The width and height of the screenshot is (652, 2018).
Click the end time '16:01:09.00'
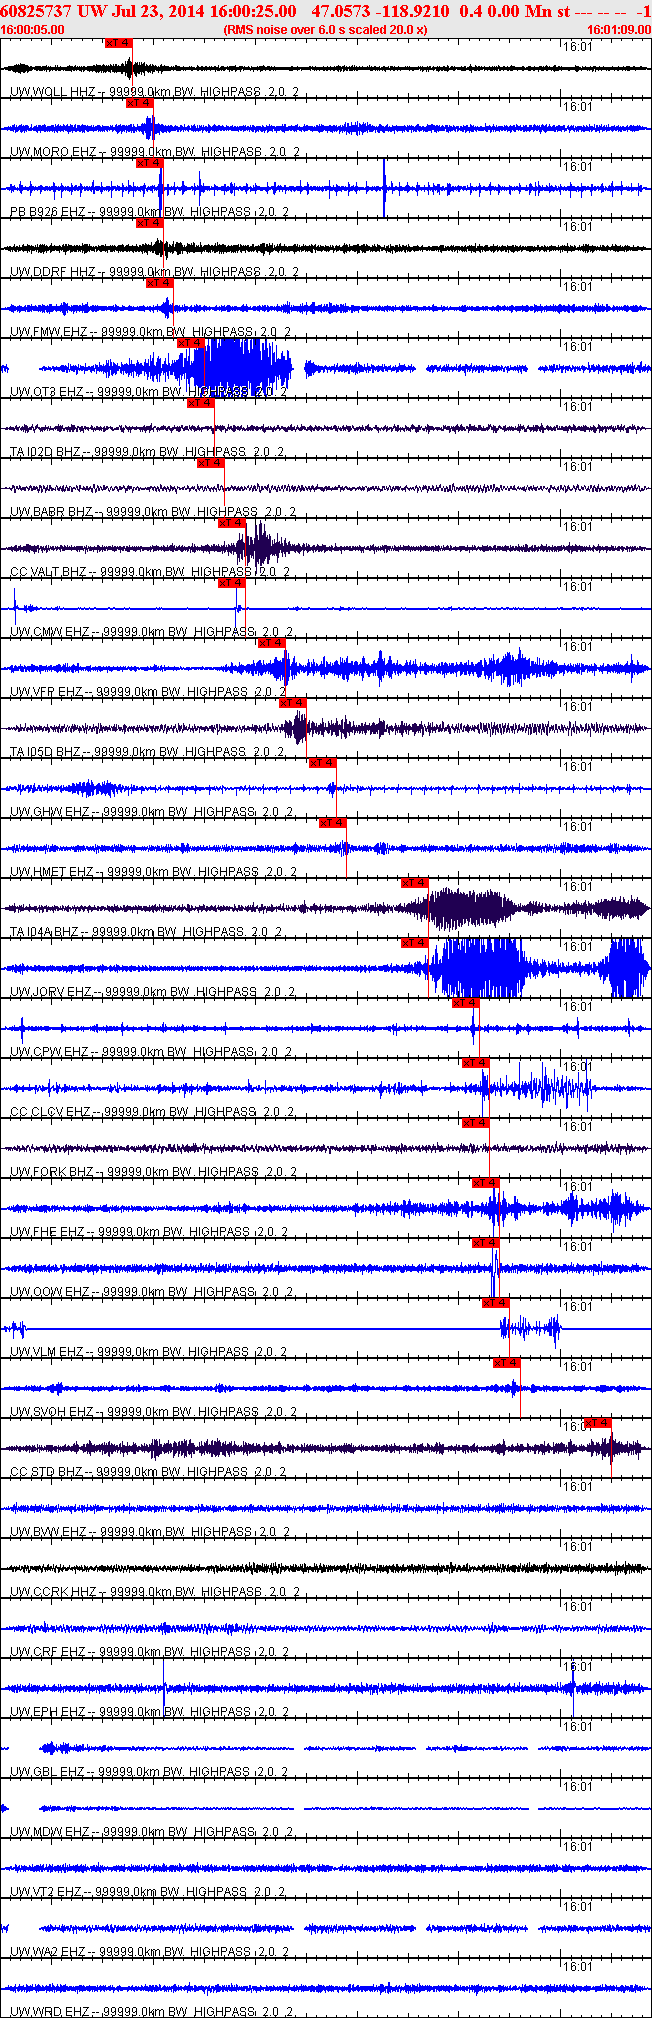[619, 30]
